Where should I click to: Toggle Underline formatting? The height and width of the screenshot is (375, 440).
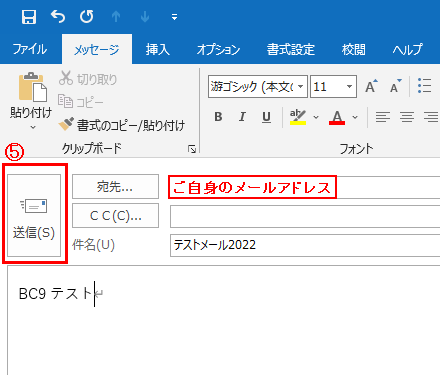point(266,117)
